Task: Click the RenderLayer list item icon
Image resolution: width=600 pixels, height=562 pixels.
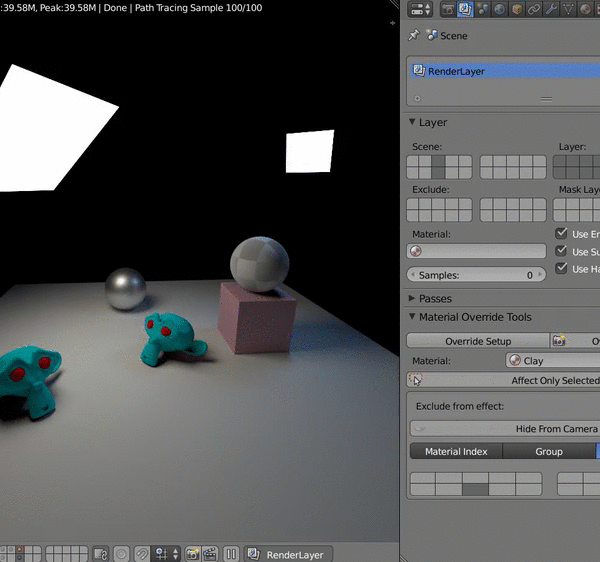Action: click(x=419, y=71)
